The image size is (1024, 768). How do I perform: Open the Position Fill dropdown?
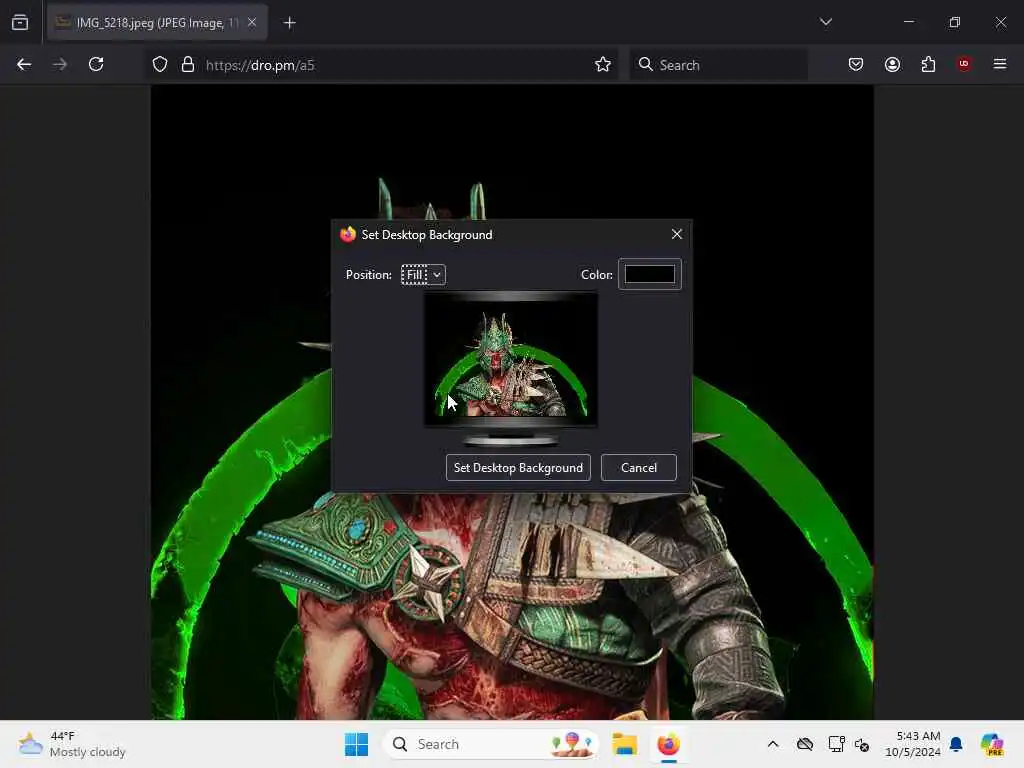[423, 275]
